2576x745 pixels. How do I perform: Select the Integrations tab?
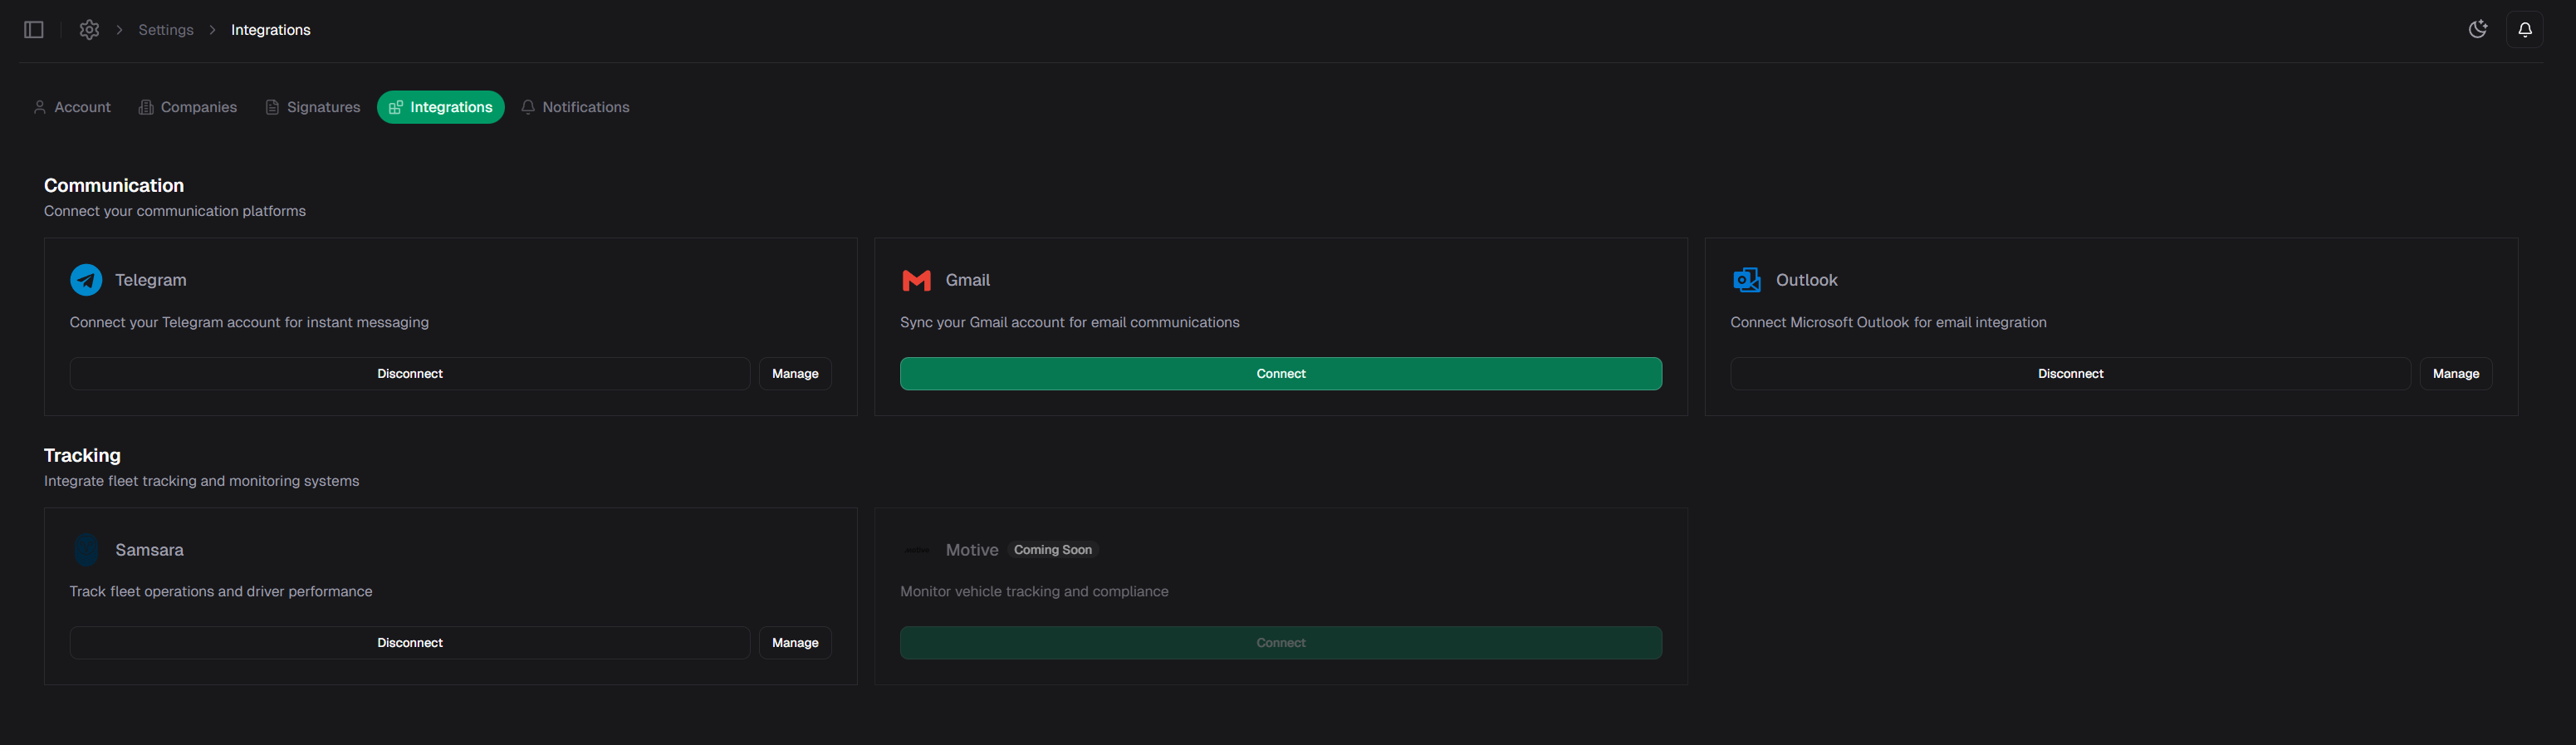441,107
